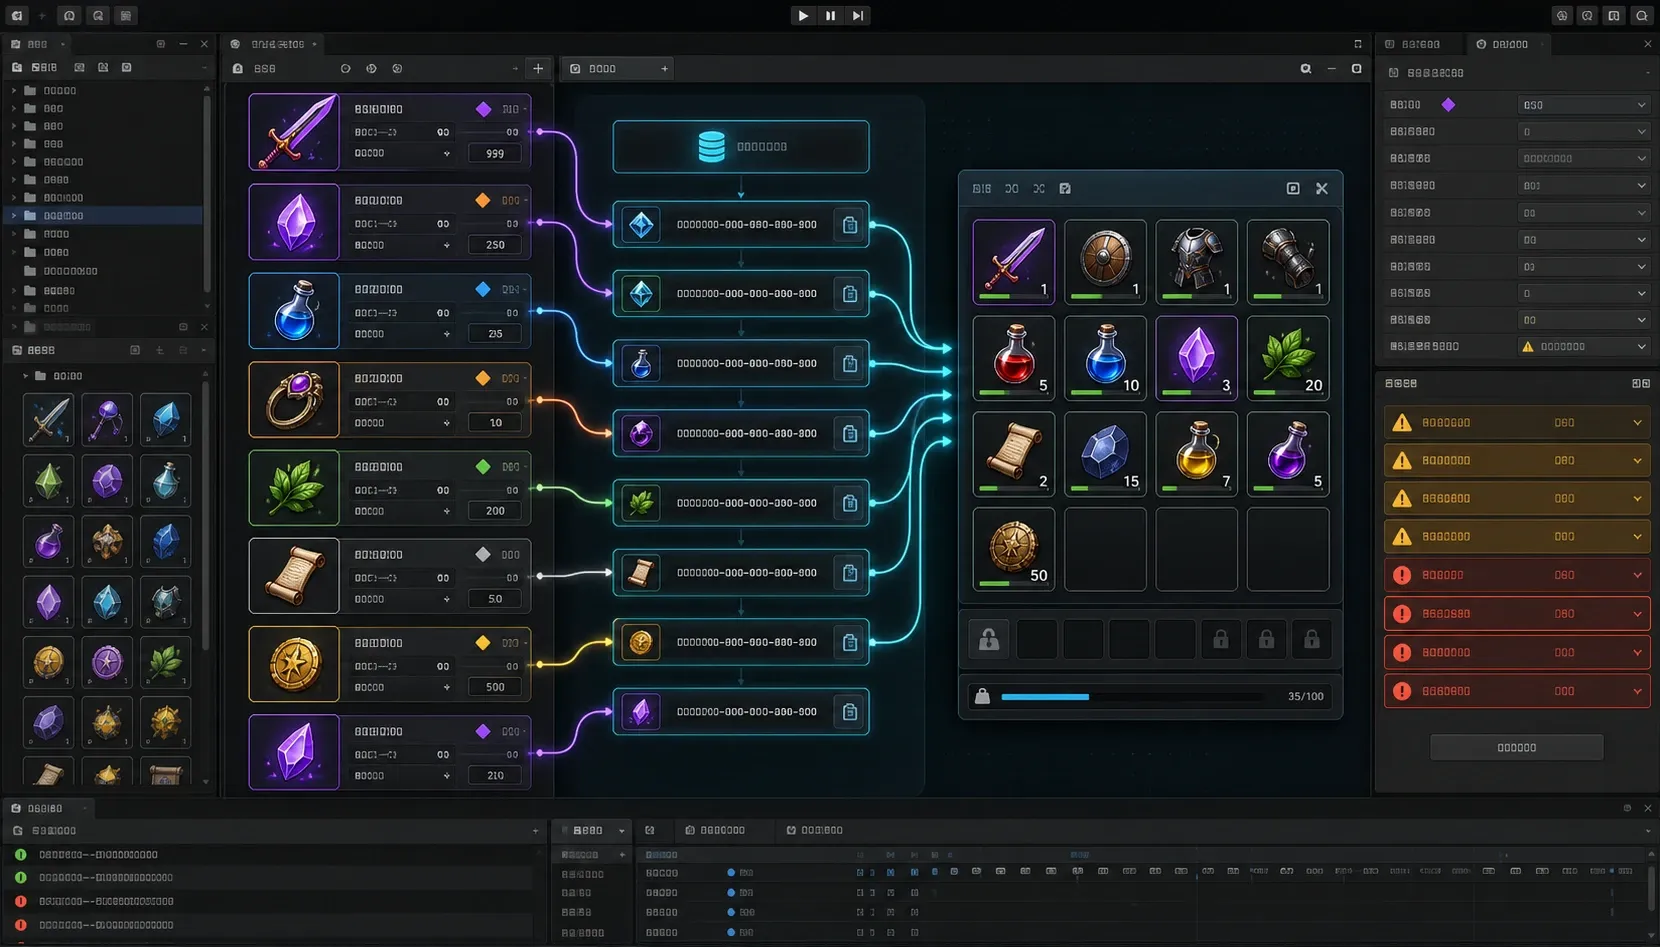
Task: Select the ring item card showing value 10
Action: pyautogui.click(x=390, y=400)
